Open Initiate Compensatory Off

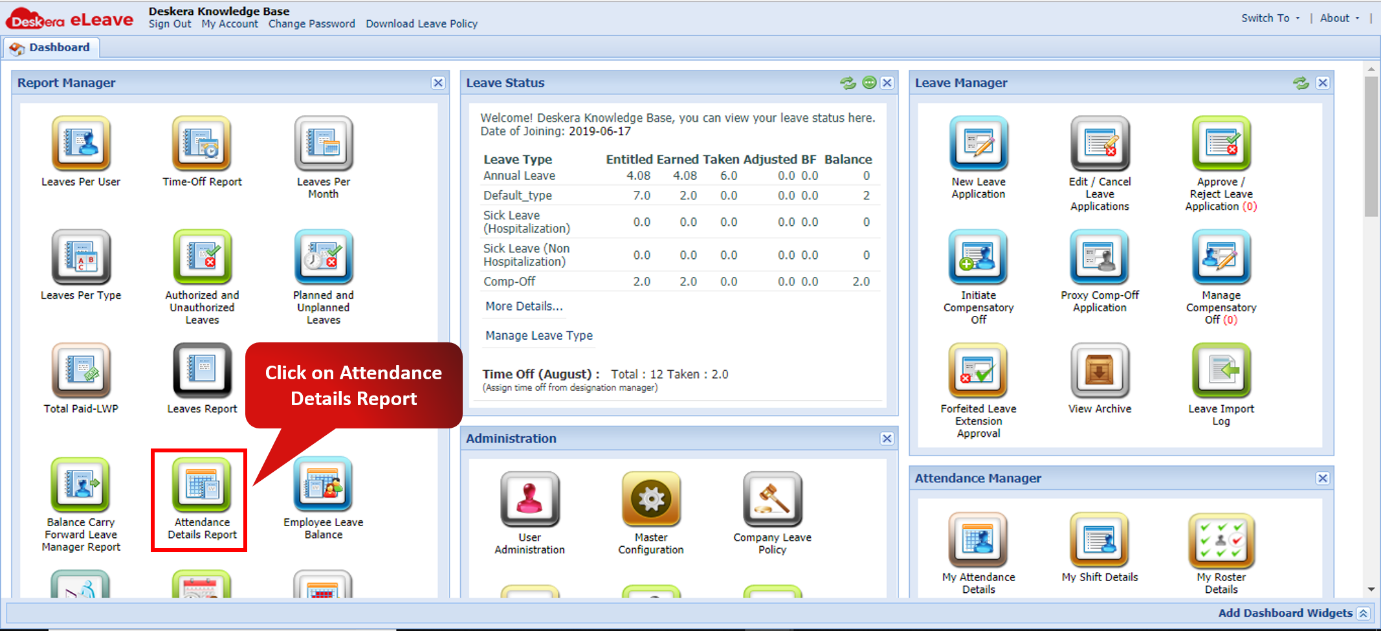point(979,258)
